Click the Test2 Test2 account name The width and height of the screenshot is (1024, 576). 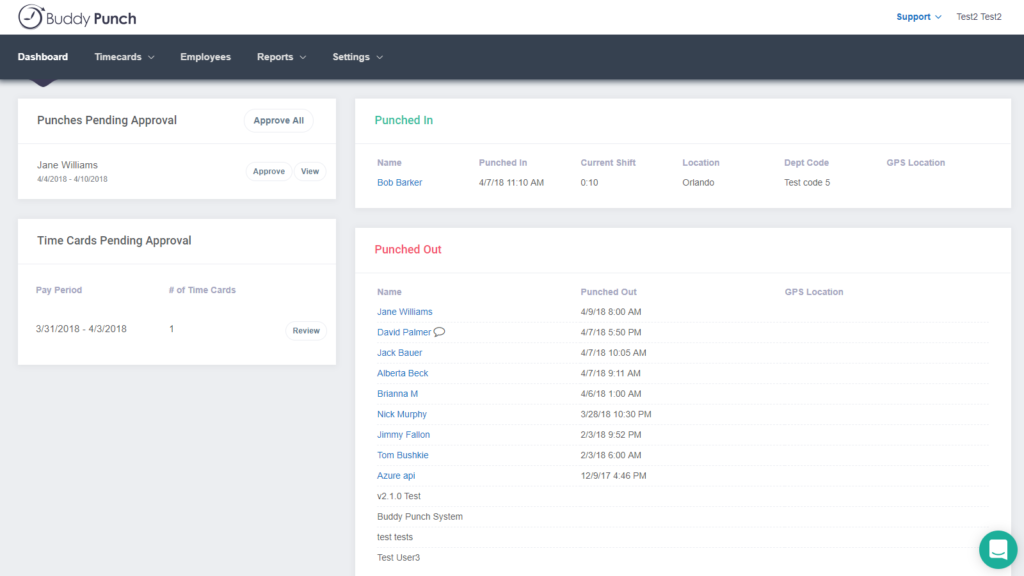pos(978,16)
